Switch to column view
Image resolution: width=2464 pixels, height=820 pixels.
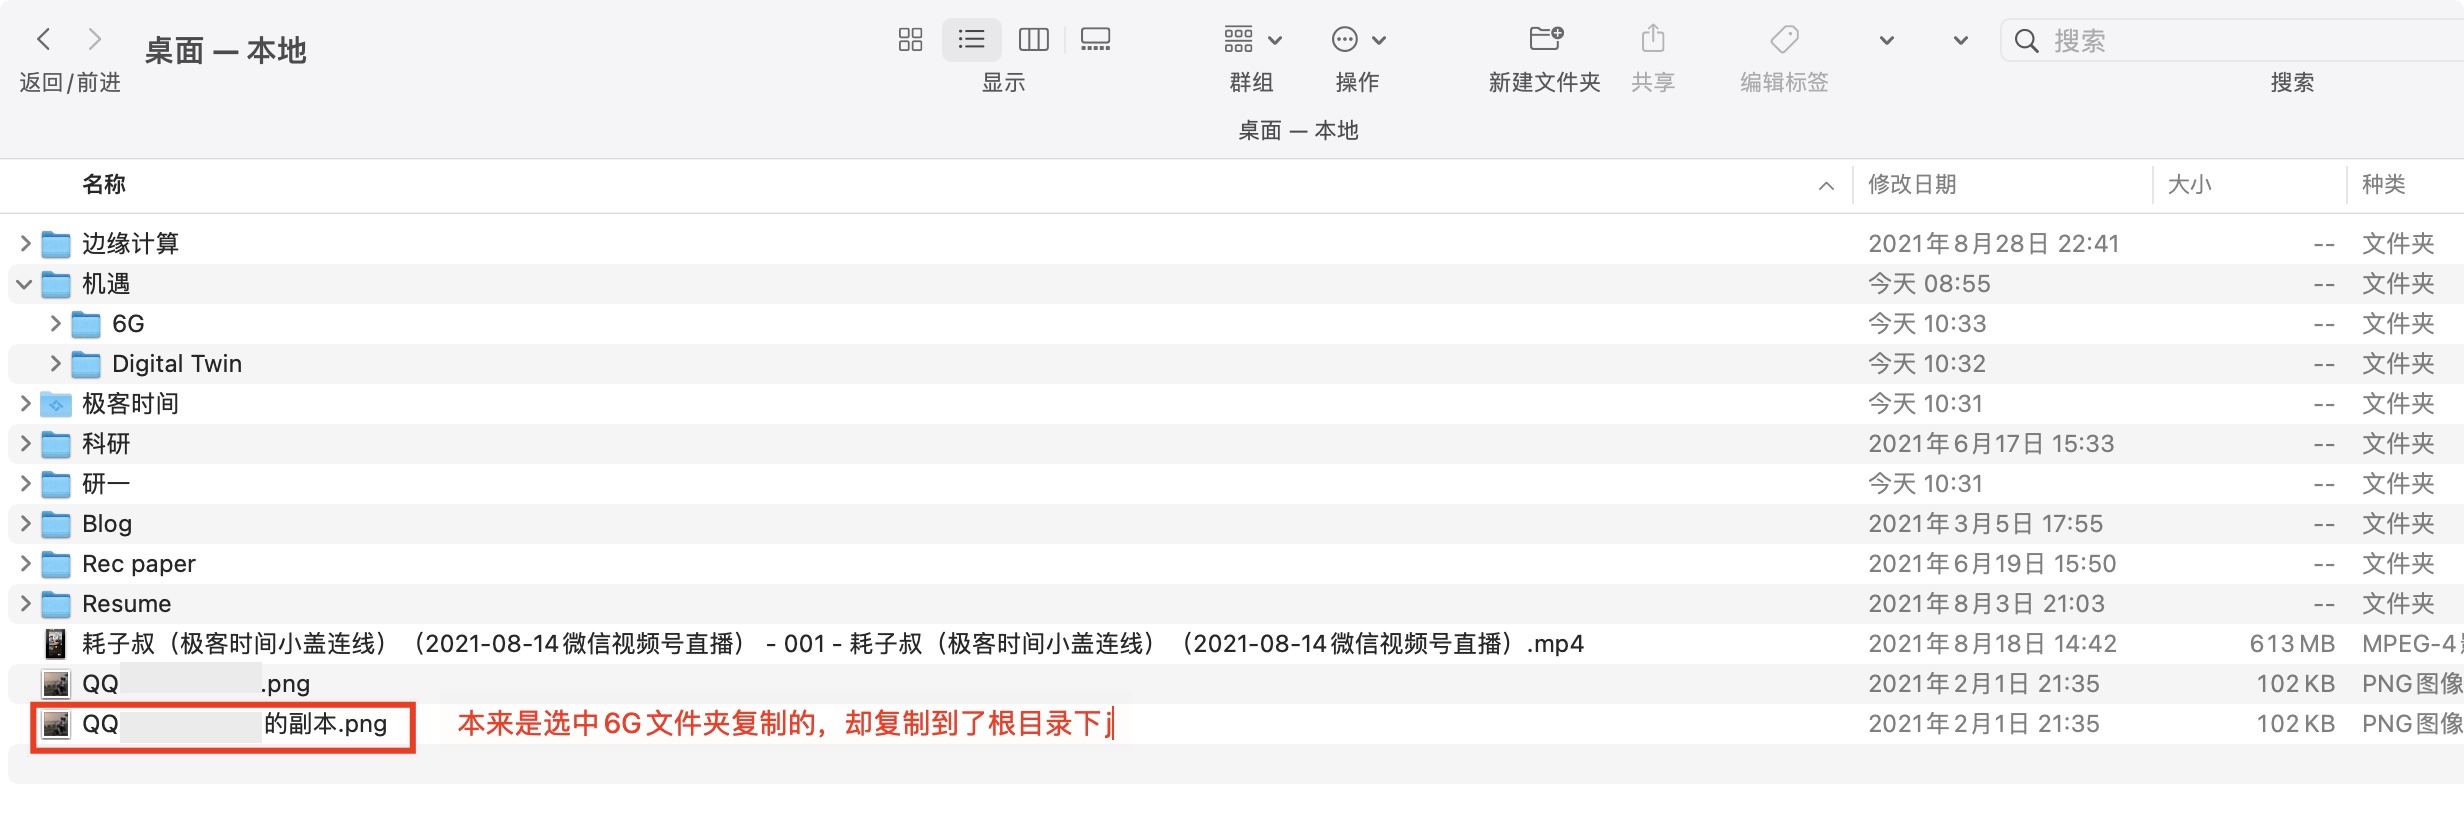pos(1033,39)
